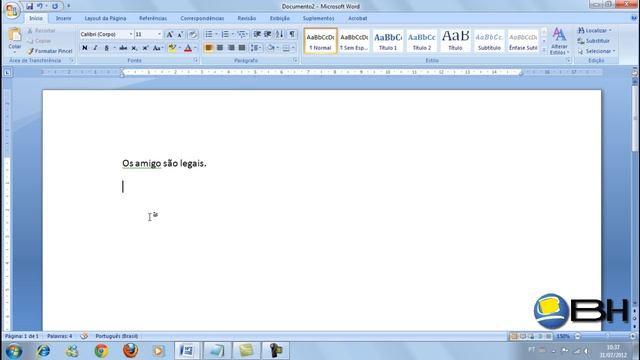Decrease paragraph indent

(257, 34)
